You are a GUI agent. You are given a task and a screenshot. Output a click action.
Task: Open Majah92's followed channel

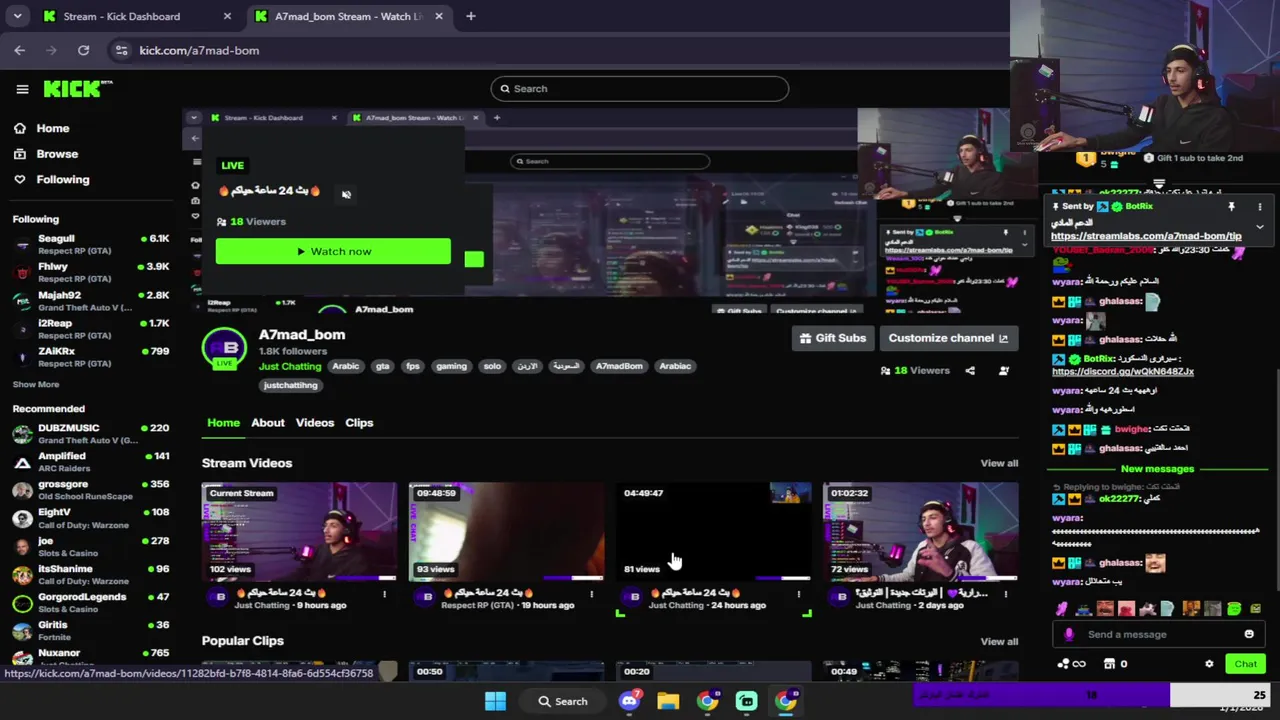coord(90,301)
